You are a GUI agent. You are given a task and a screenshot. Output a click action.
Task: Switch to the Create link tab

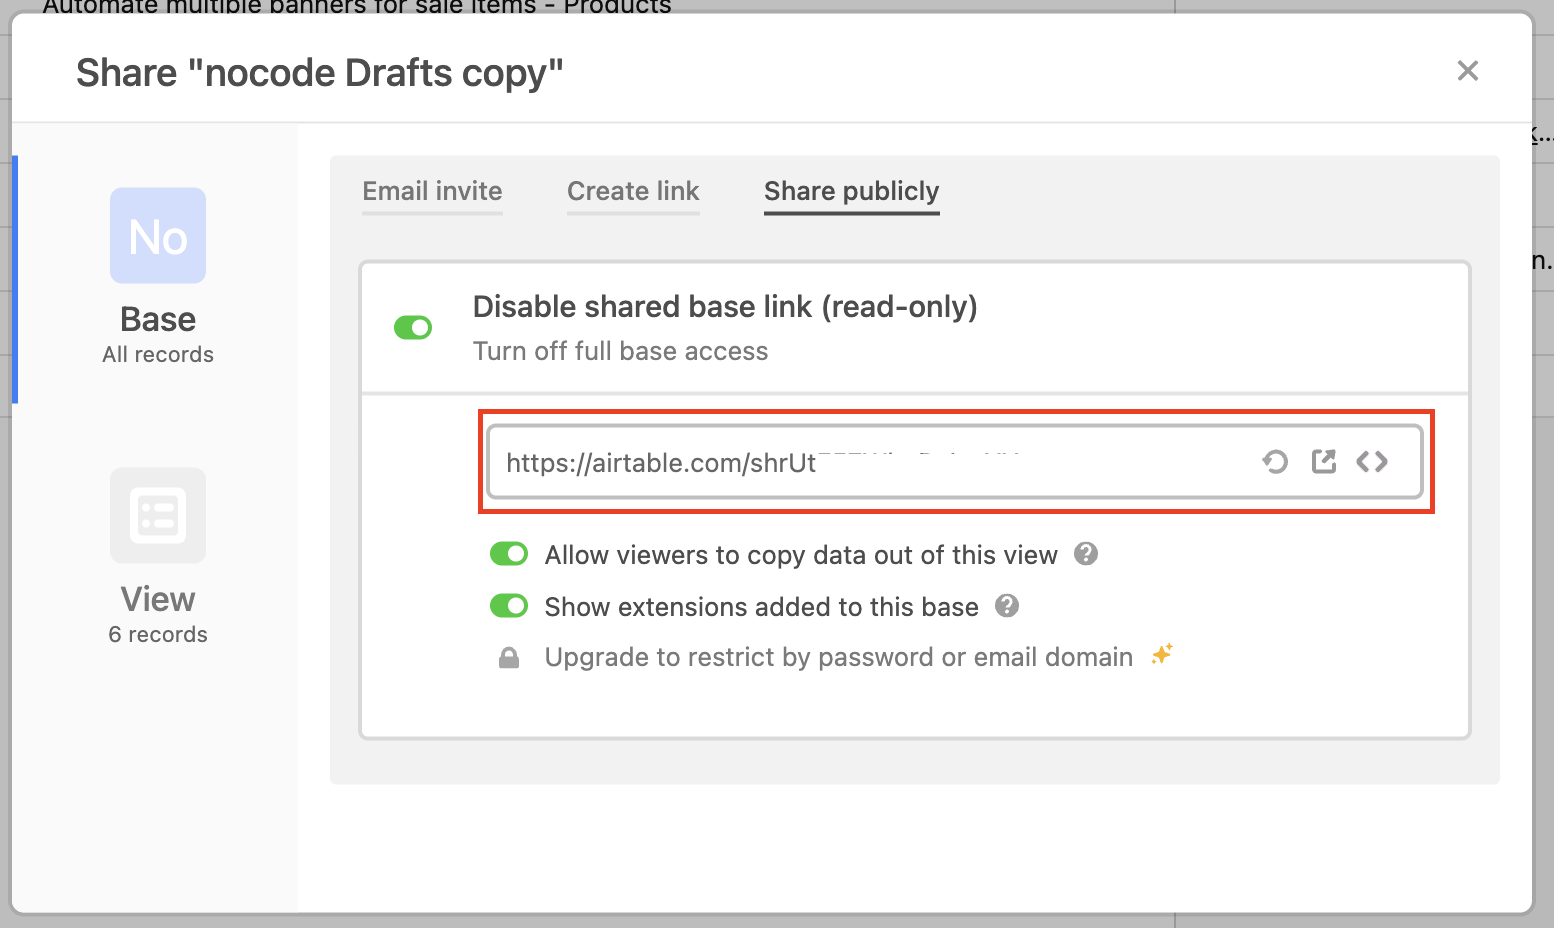pos(633,191)
